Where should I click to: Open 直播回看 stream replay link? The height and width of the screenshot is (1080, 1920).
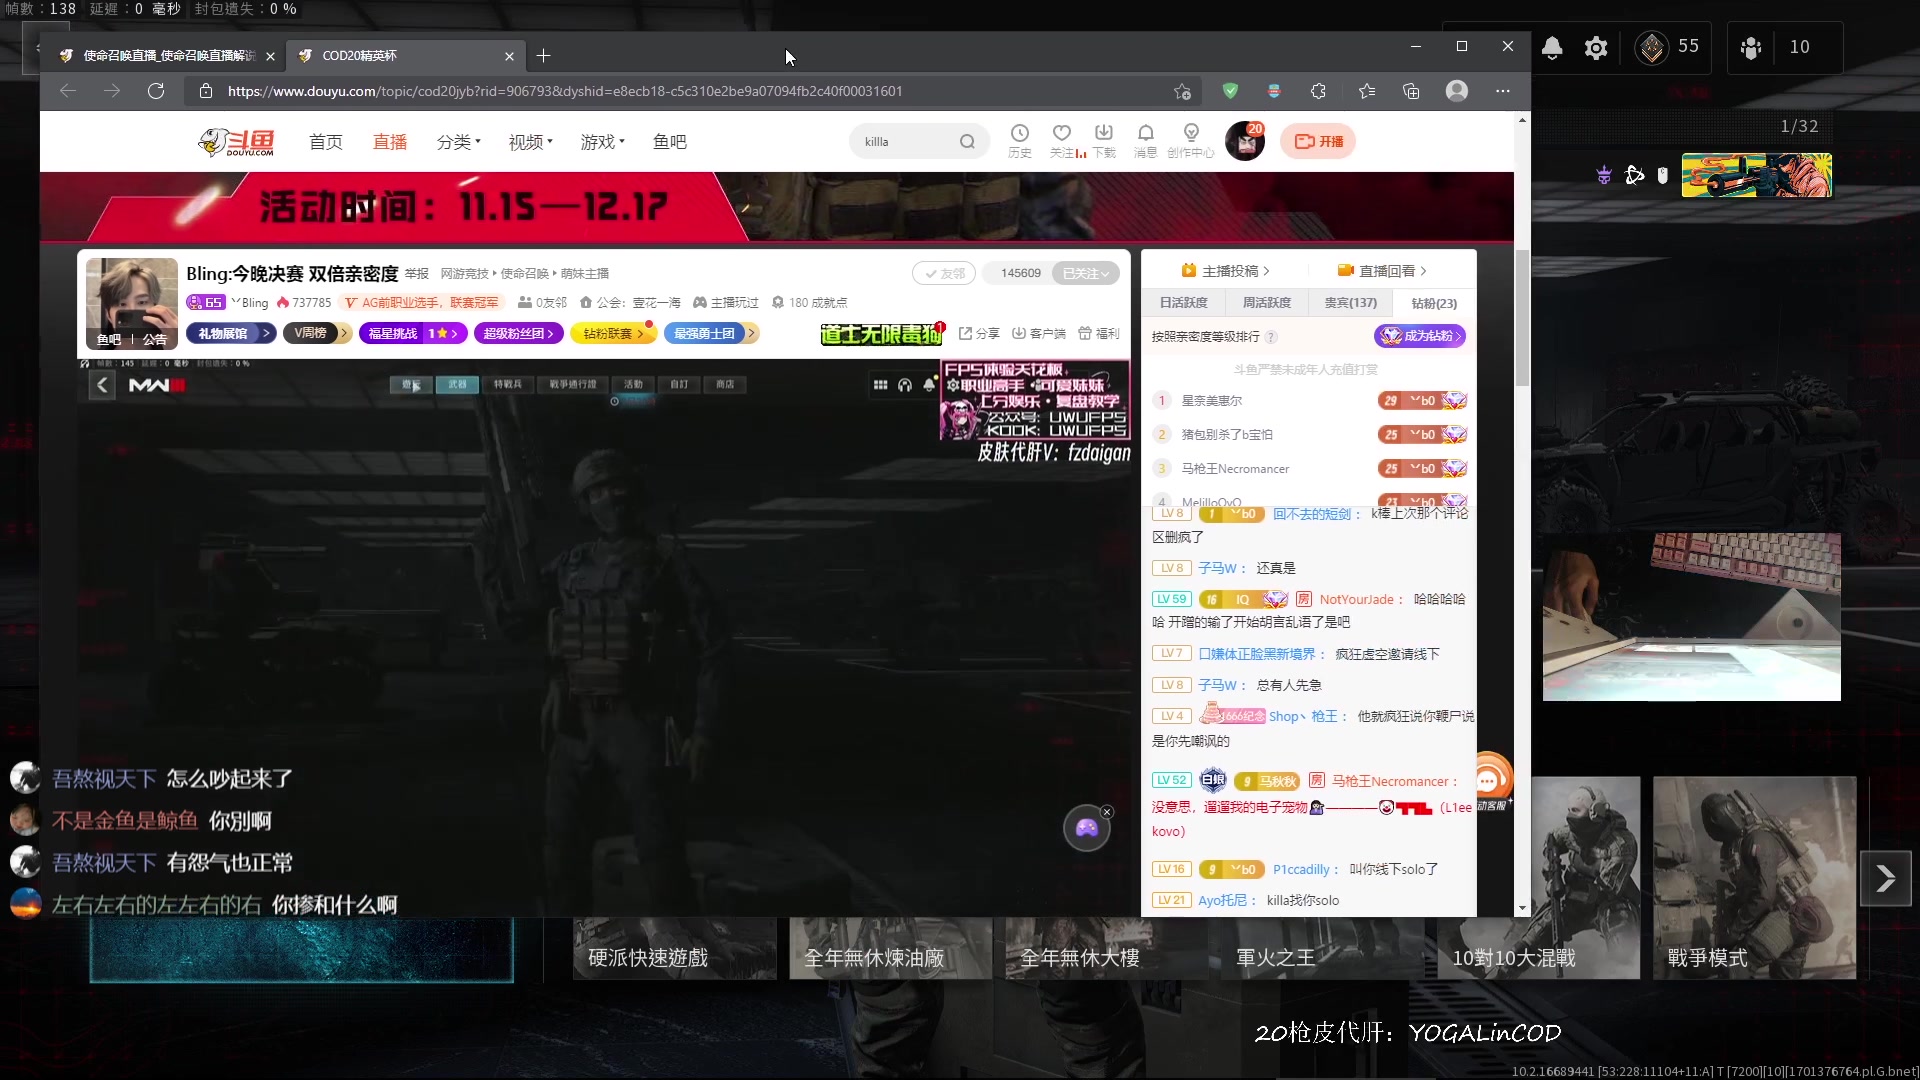point(1381,271)
